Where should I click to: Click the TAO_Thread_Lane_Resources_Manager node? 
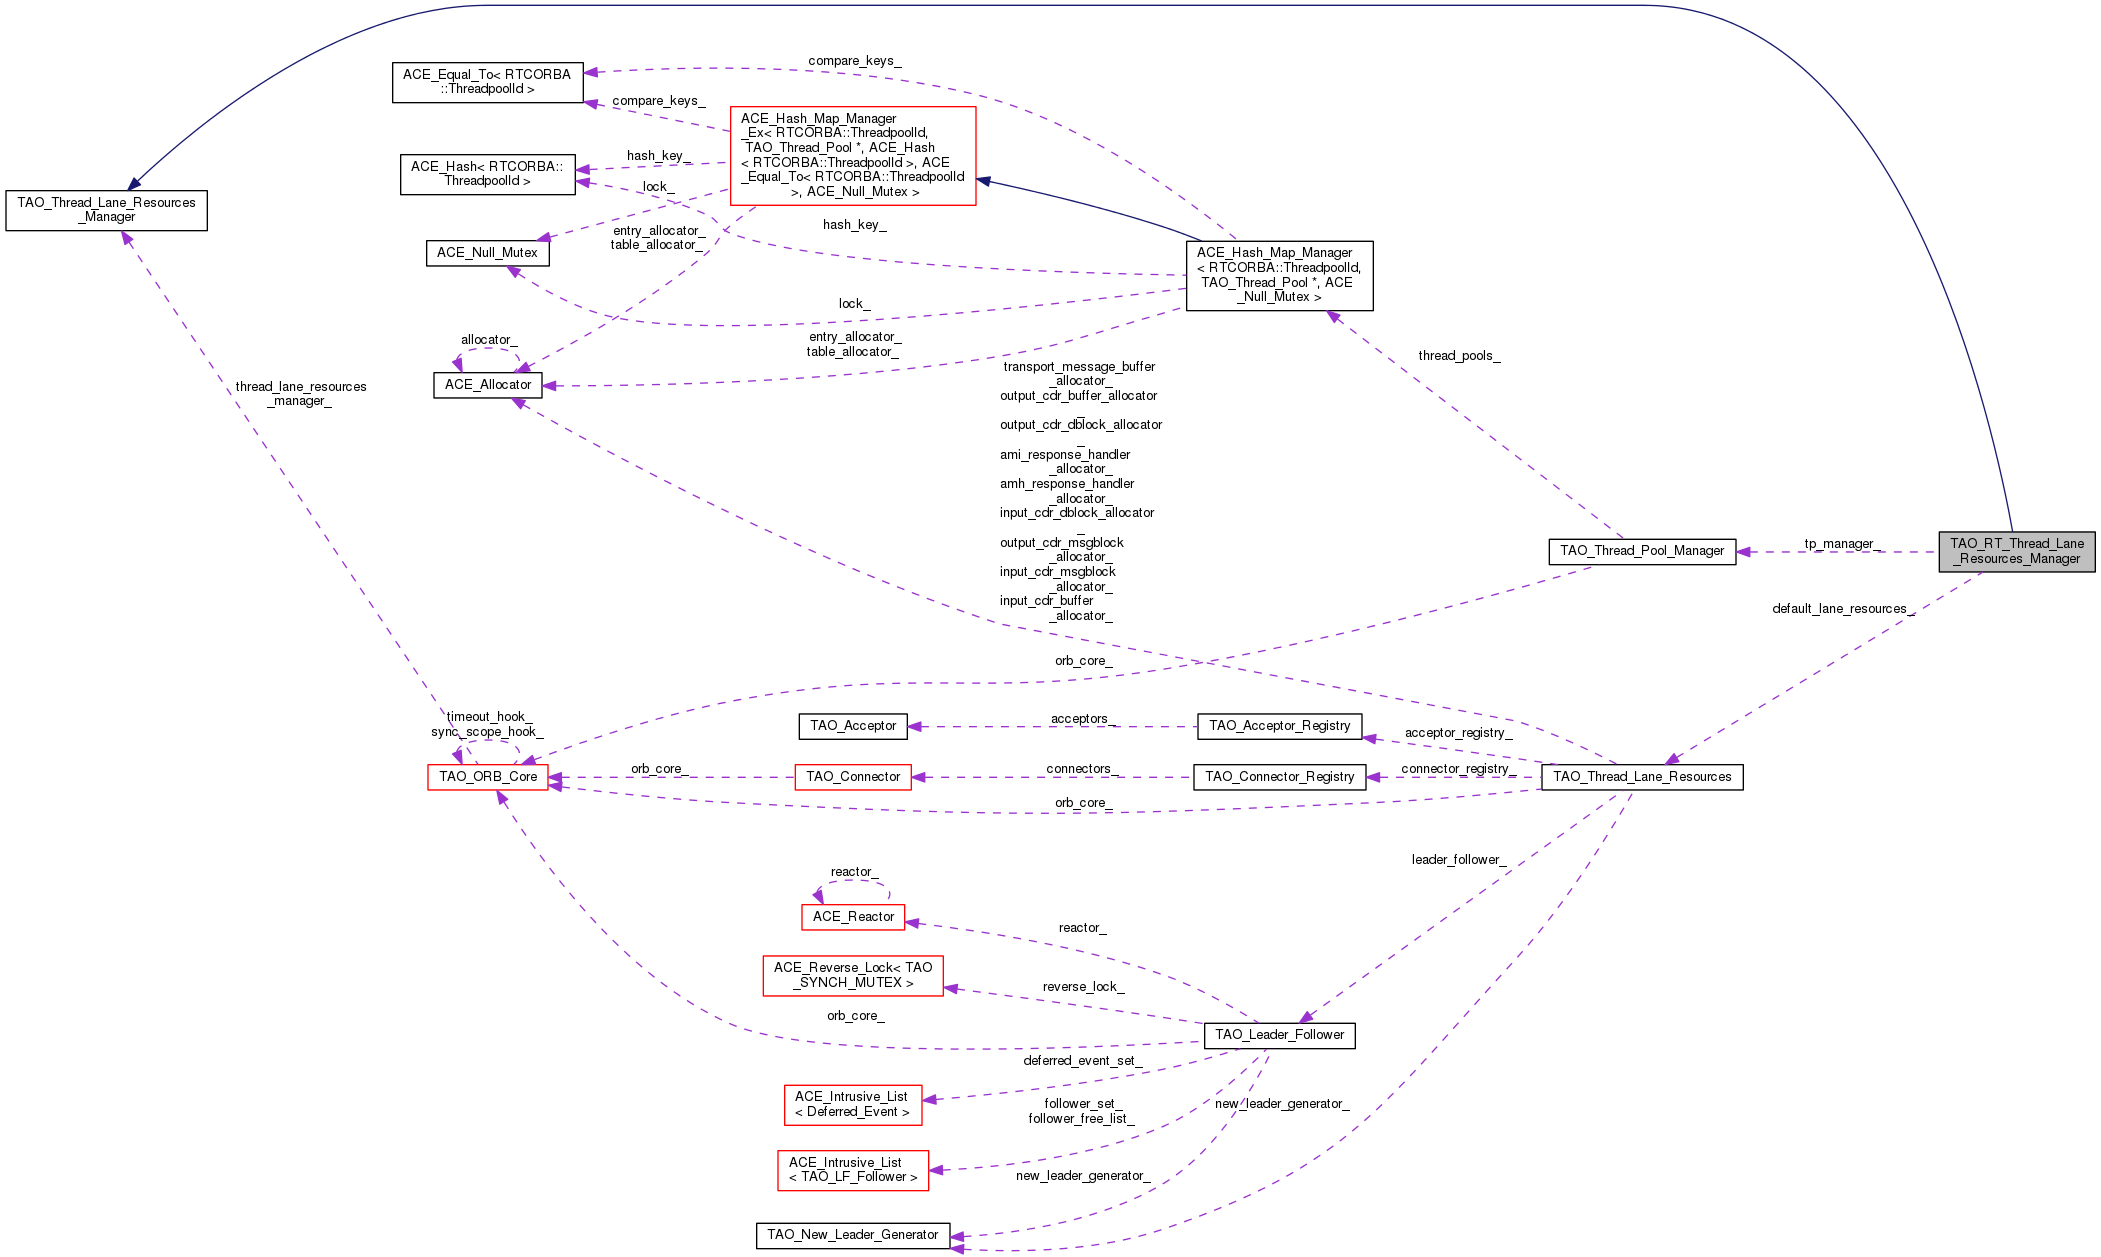point(107,210)
